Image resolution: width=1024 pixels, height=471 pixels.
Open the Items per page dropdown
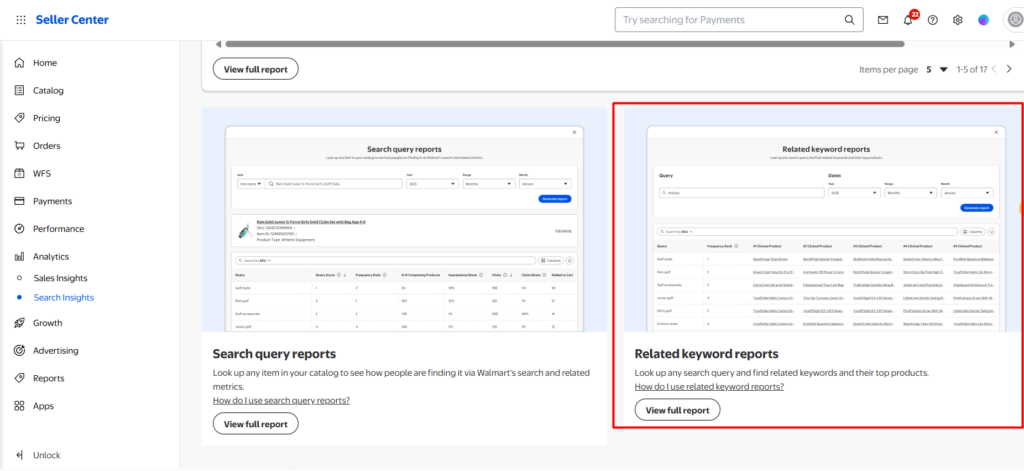click(x=937, y=69)
